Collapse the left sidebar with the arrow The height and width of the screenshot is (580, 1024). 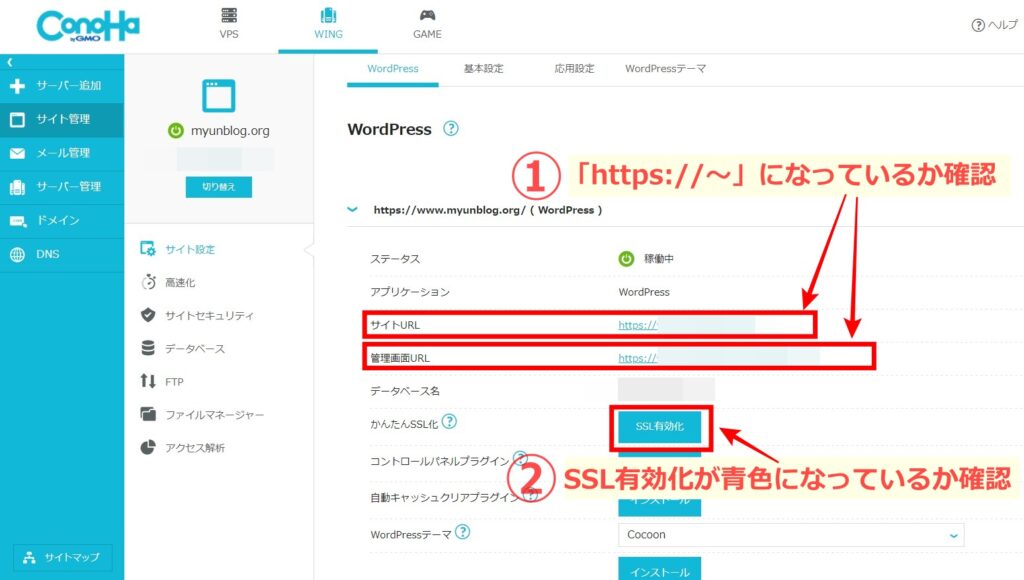coord(10,62)
